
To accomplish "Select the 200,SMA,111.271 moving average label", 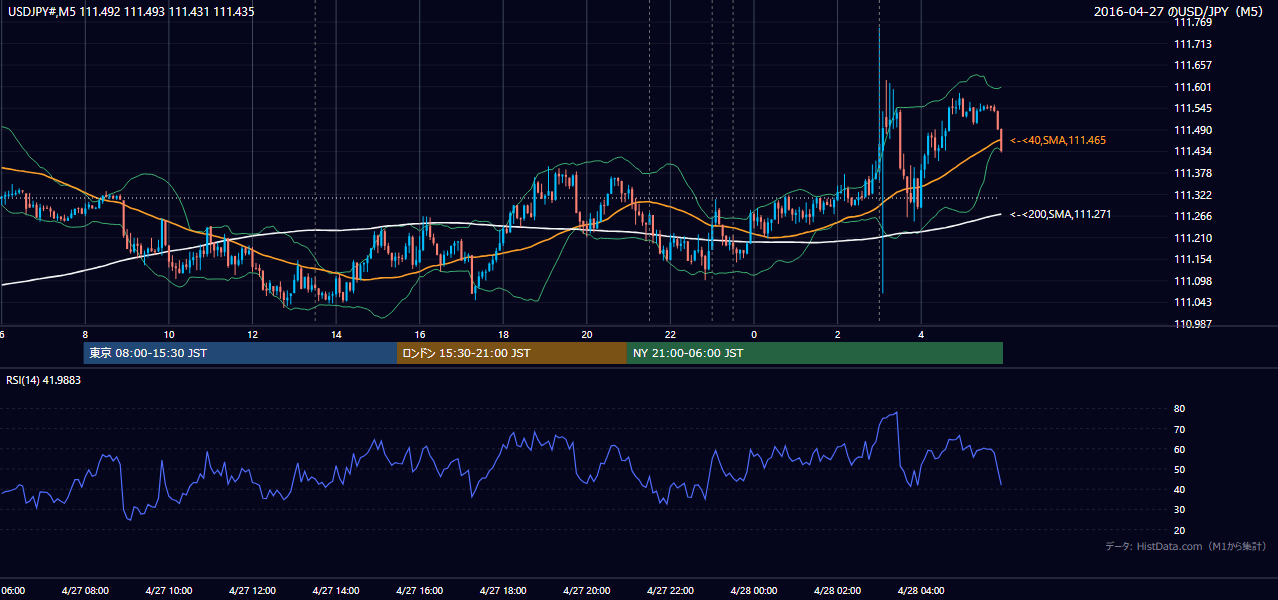I will tap(1061, 214).
